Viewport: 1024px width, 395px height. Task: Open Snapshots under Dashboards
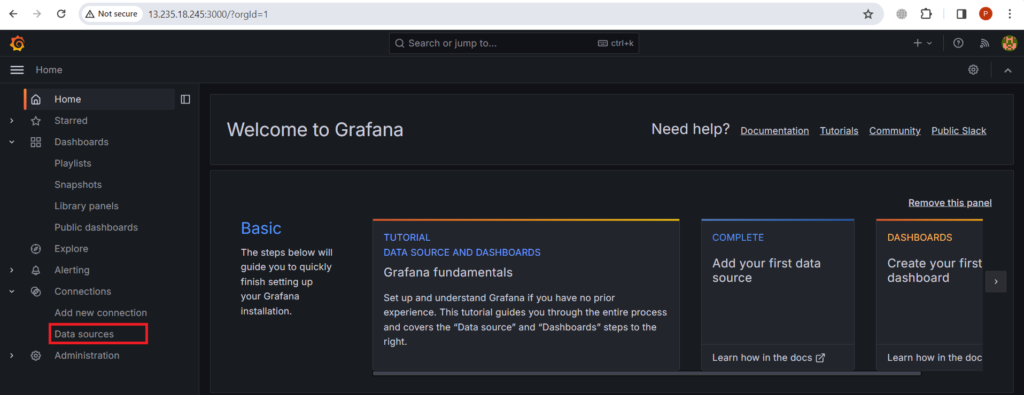(78, 185)
